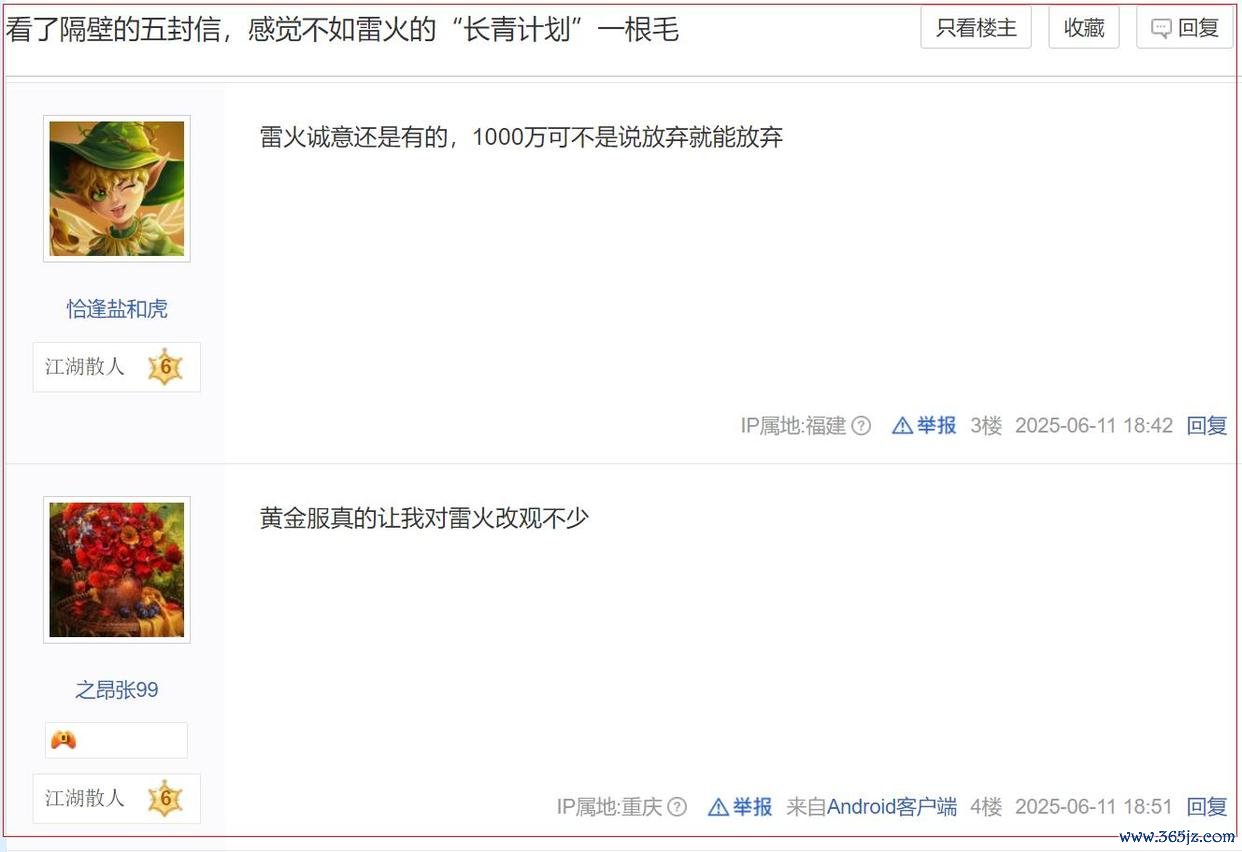
Task: Report the 3楼 post via 举报
Action: coord(924,426)
